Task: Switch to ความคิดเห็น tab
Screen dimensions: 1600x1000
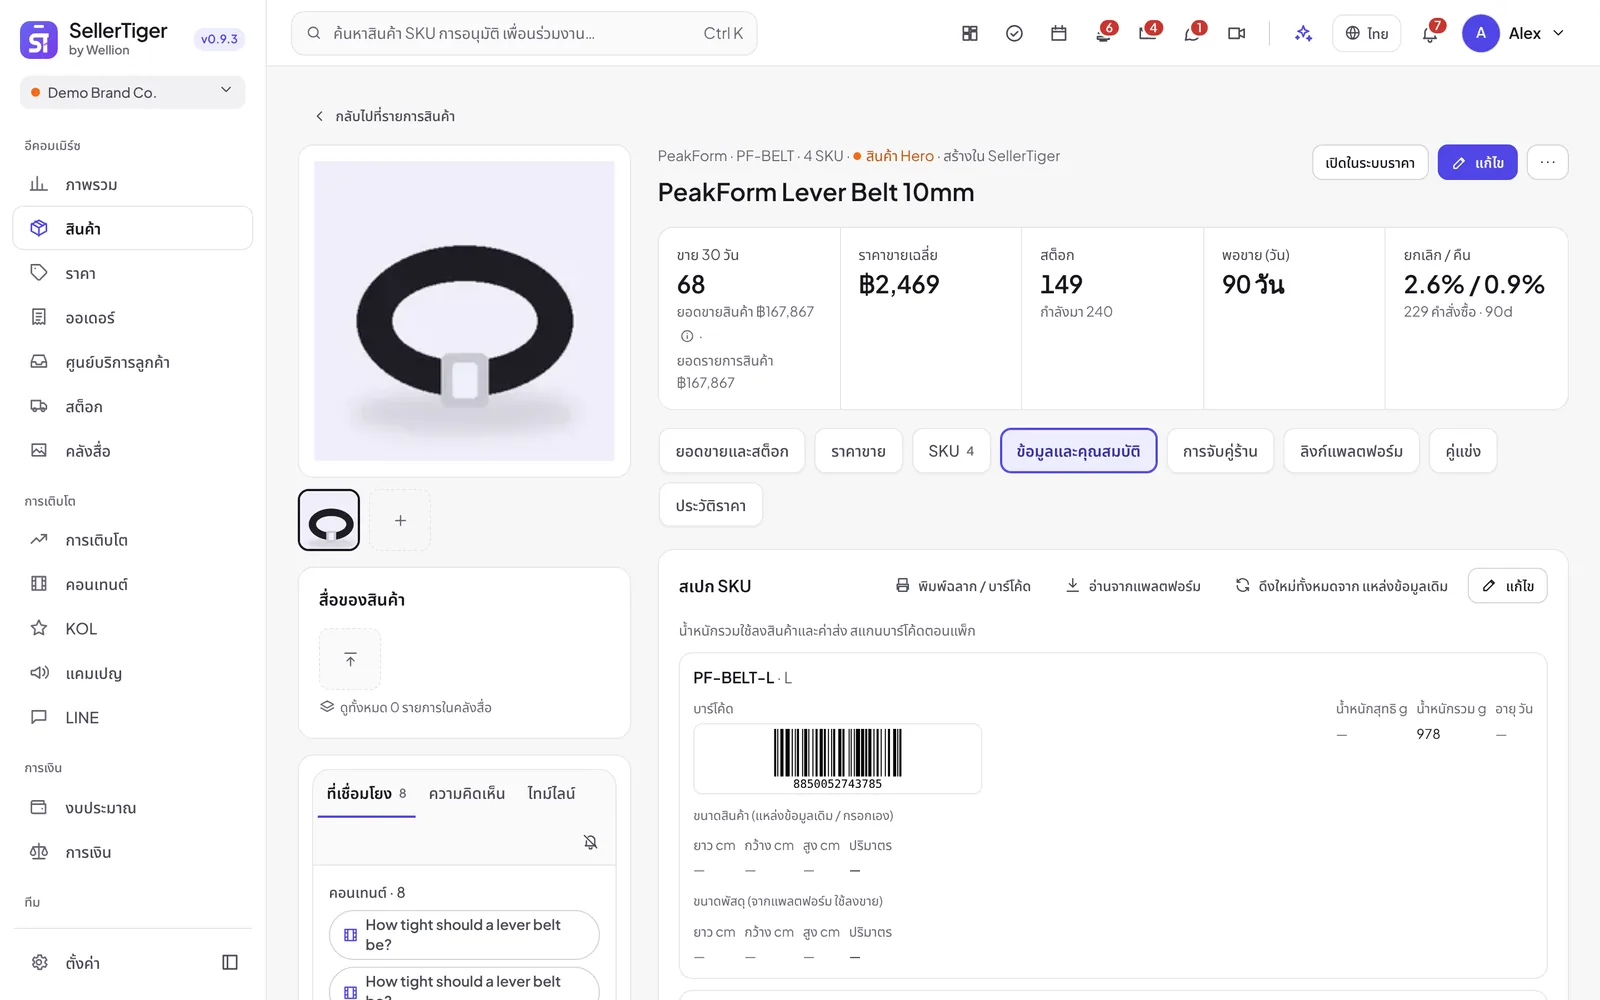Action: 467,793
